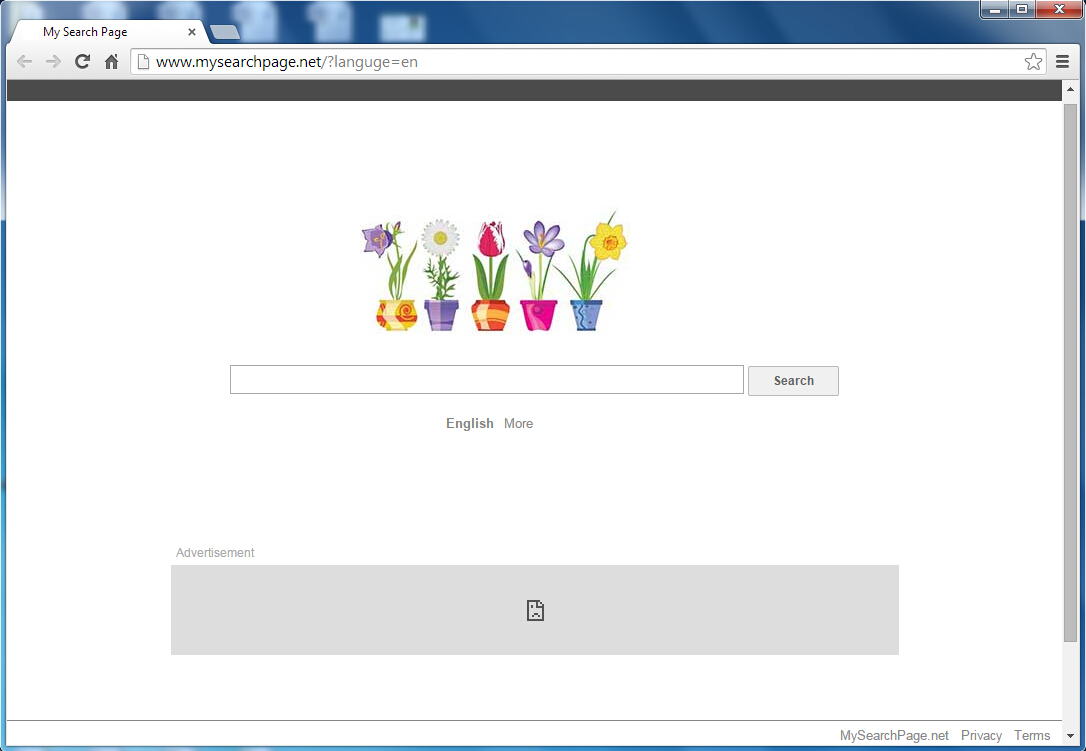Bookmark this page with the star icon
The height and width of the screenshot is (751, 1086).
[x=1033, y=62]
